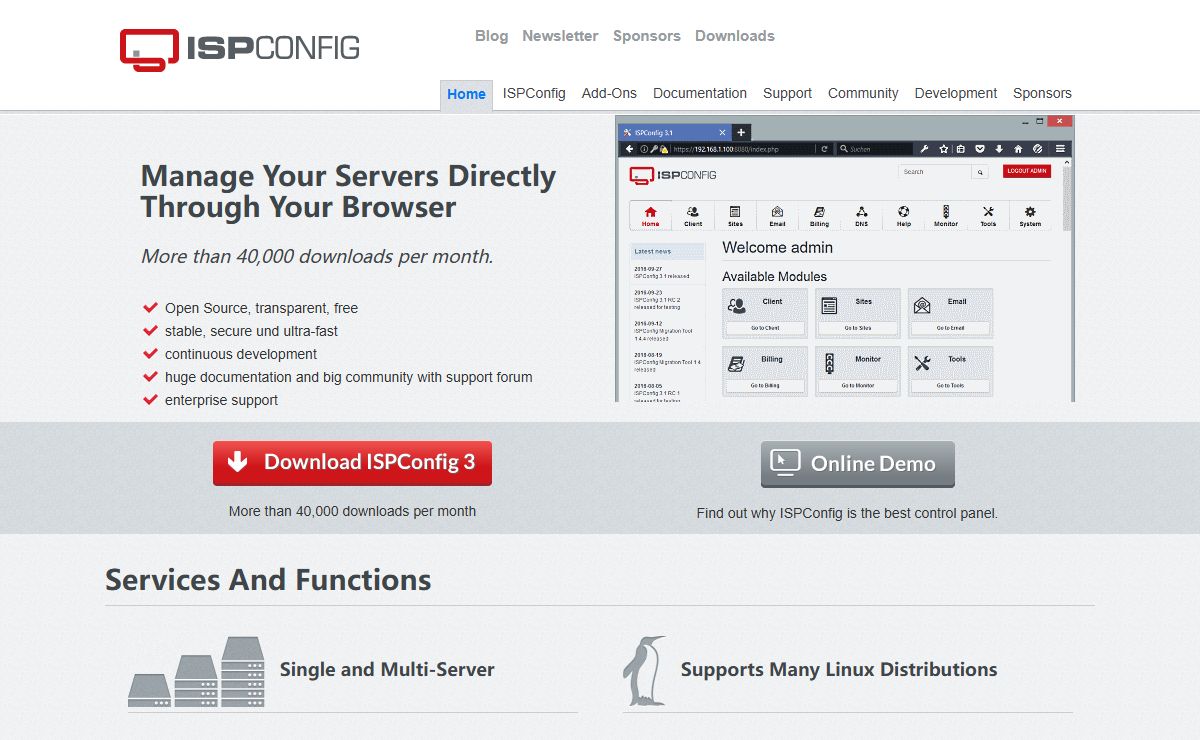1200x740 pixels.
Task: Open the Add-Ons menu item
Action: [609, 93]
